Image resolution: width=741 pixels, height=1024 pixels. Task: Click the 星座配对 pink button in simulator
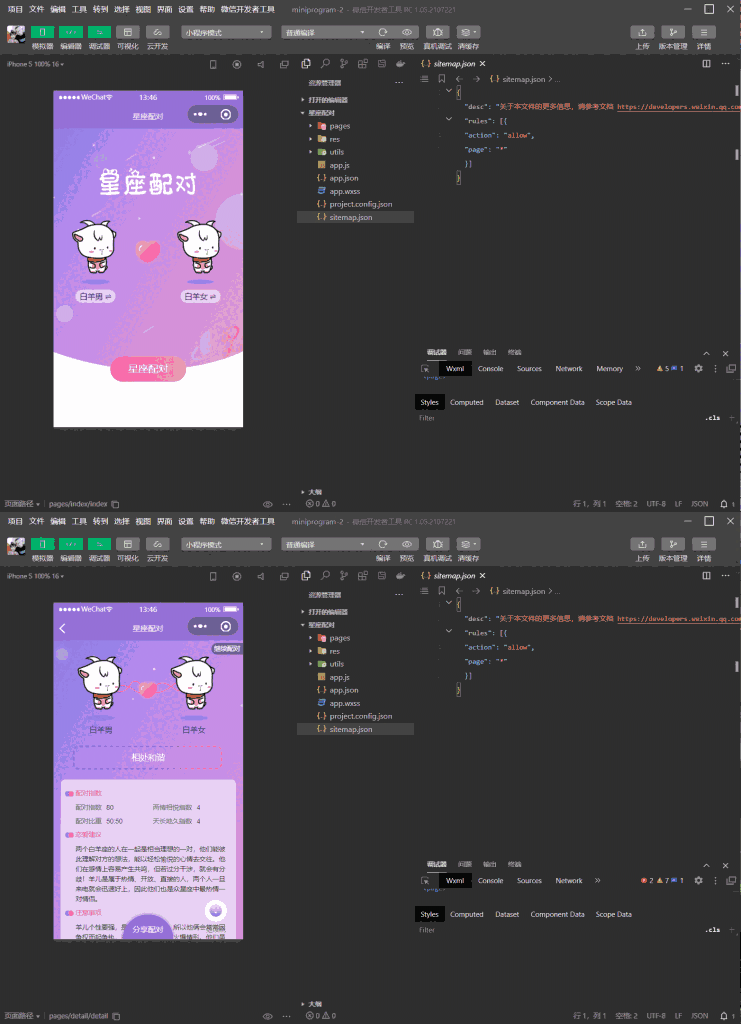click(x=148, y=369)
